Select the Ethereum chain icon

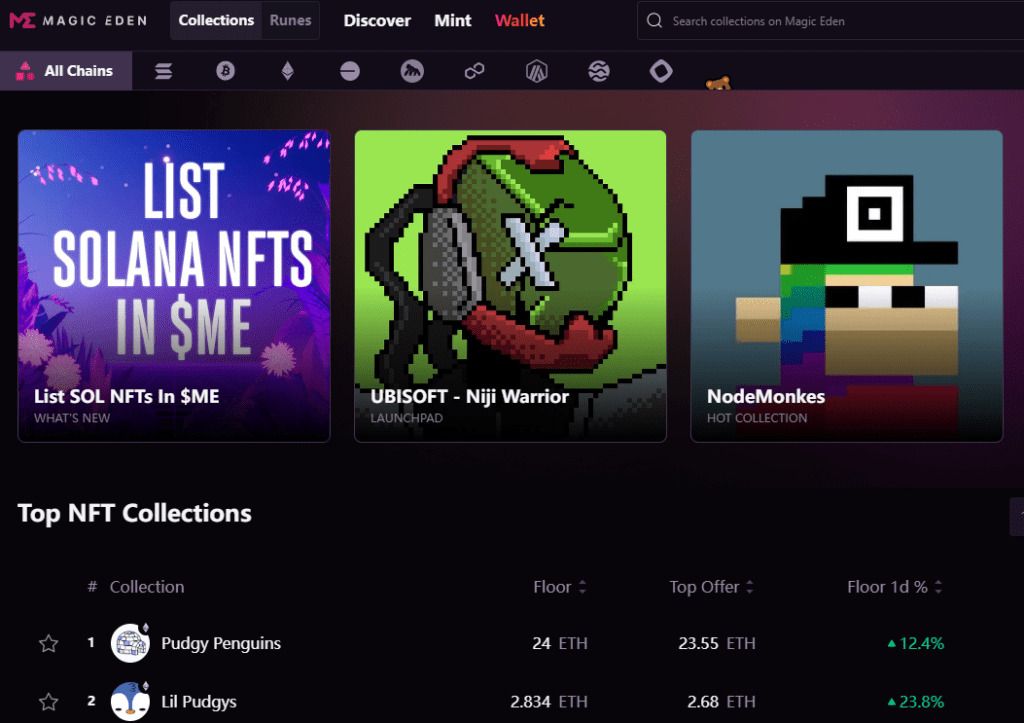click(x=287, y=71)
